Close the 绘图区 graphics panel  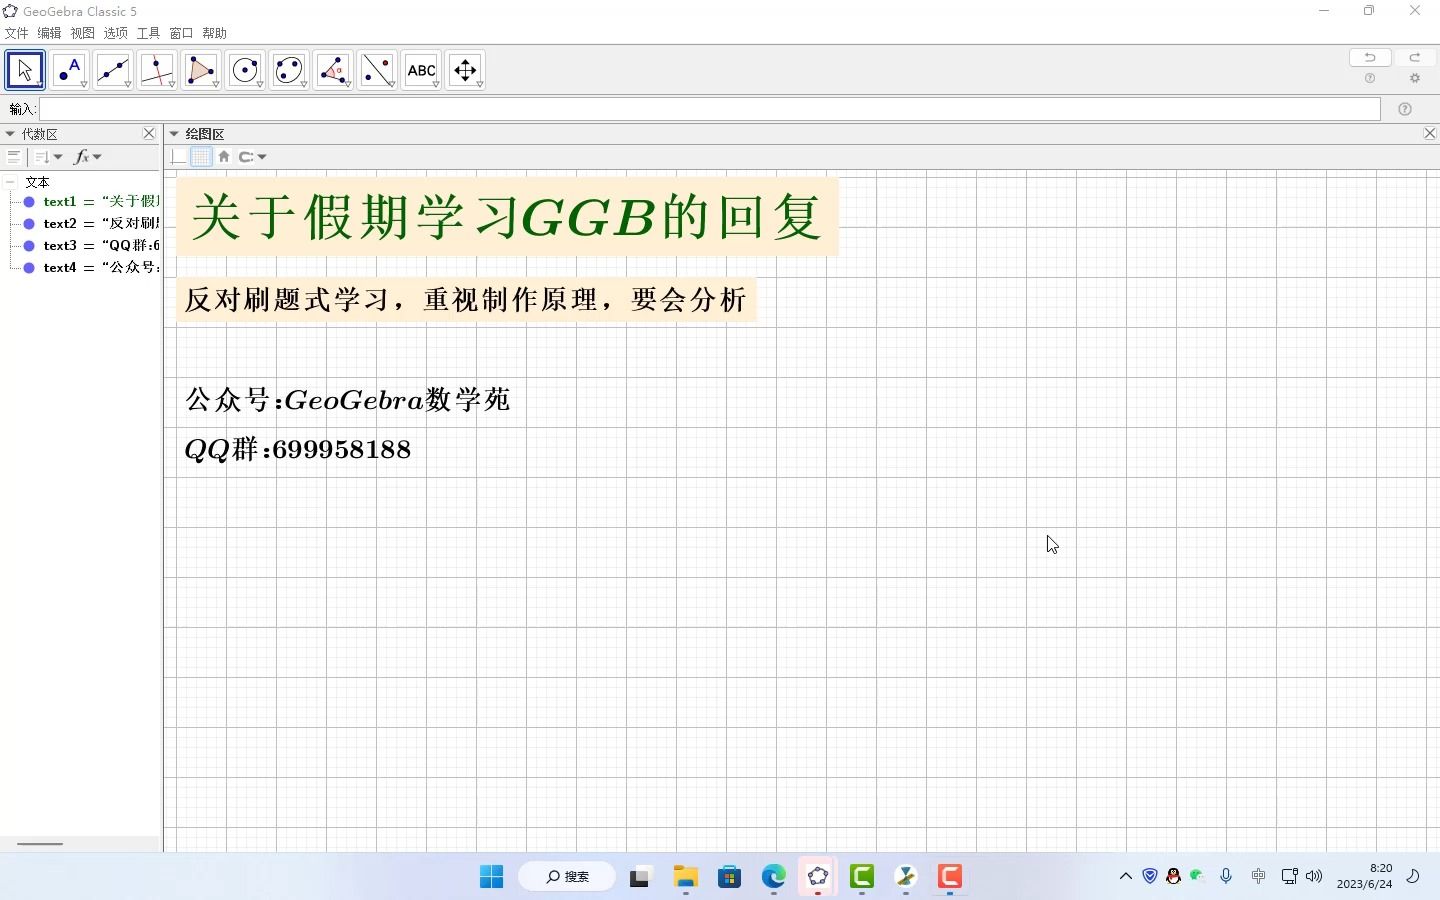(1430, 133)
